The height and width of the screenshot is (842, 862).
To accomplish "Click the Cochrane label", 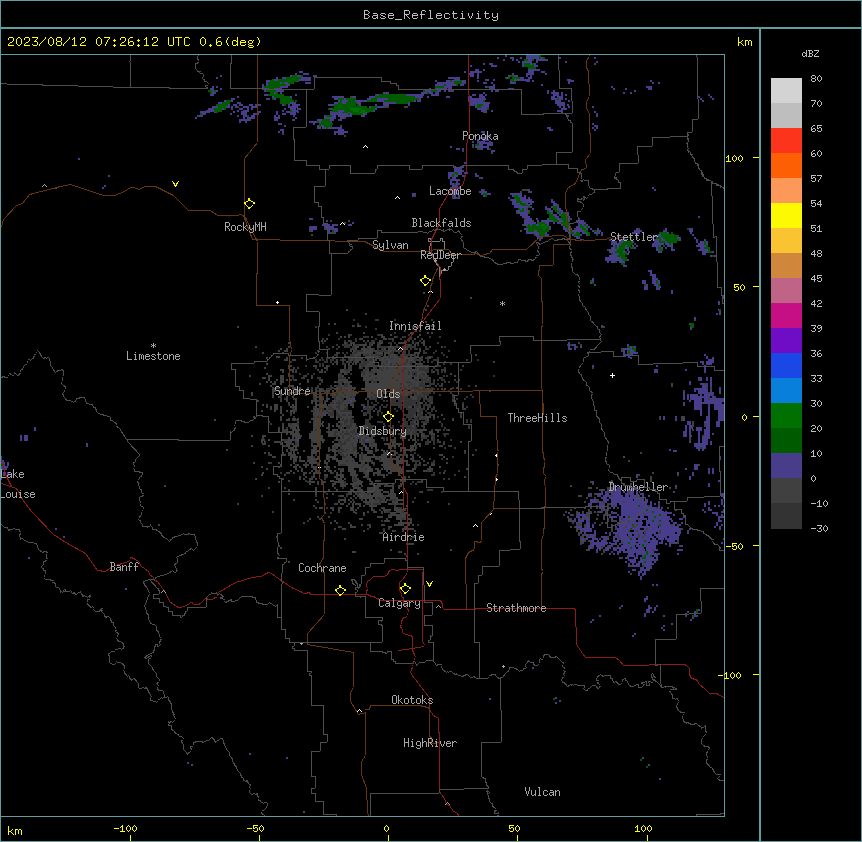I will [x=322, y=568].
